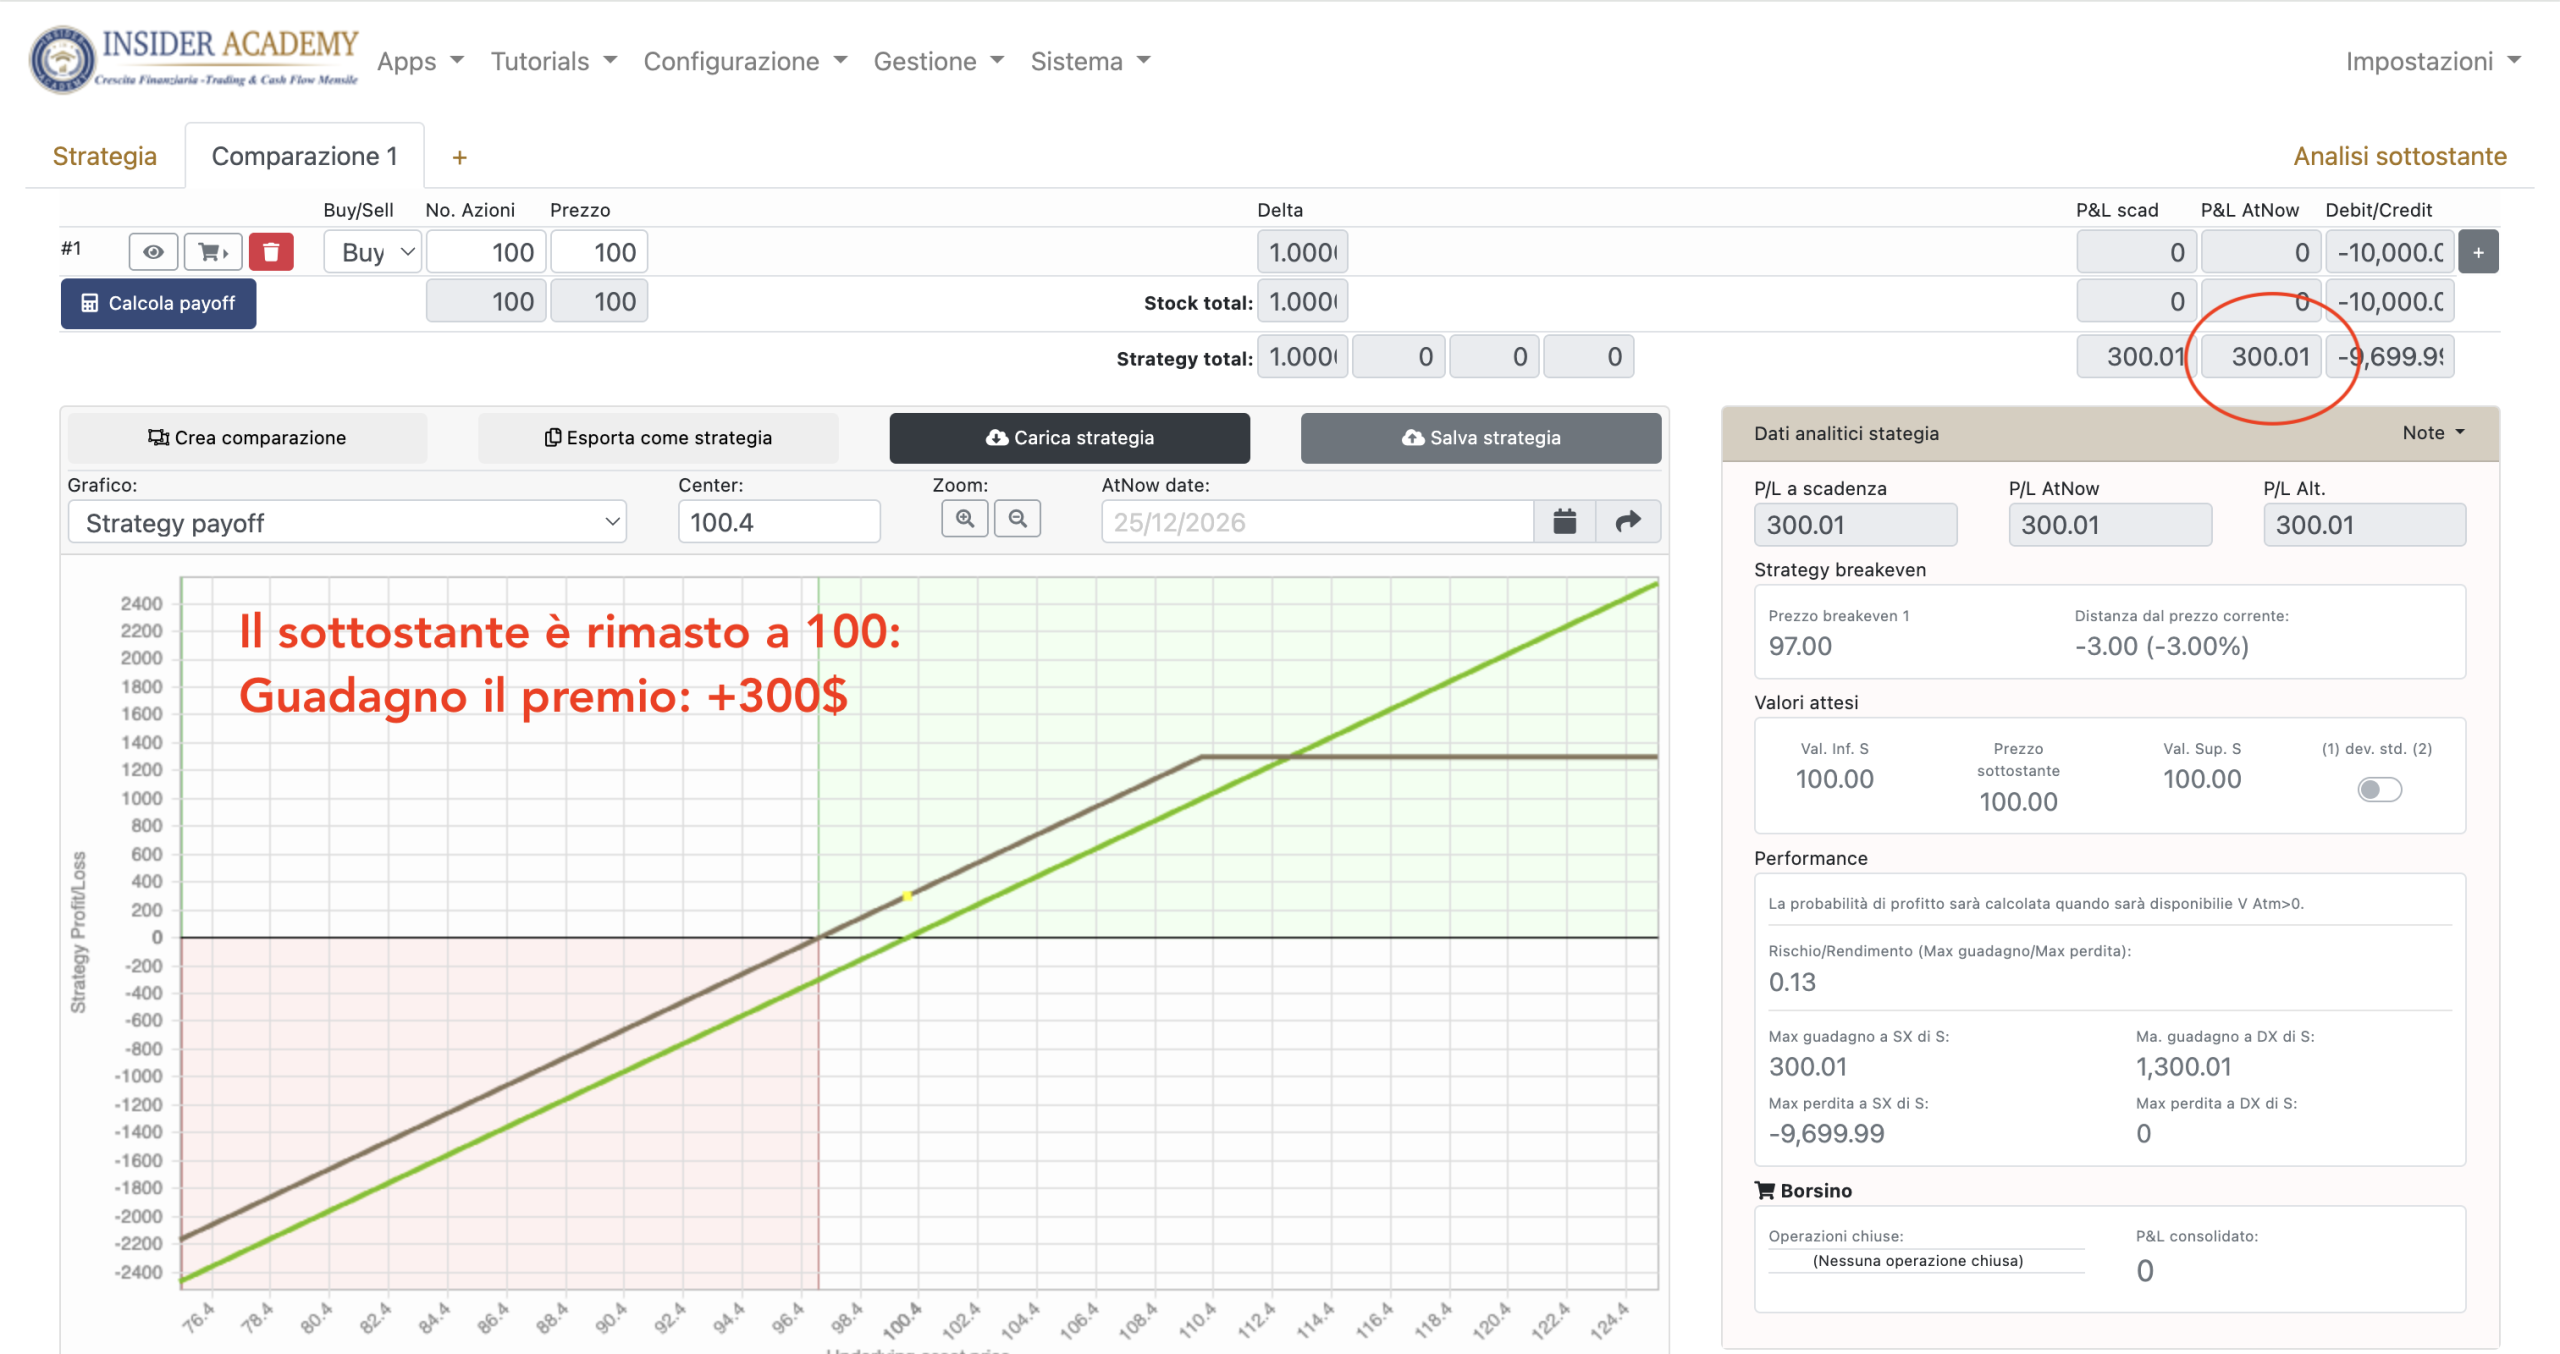The image size is (2560, 1354).
Task: Click the P/L a scadenza value field
Action: [1855, 525]
